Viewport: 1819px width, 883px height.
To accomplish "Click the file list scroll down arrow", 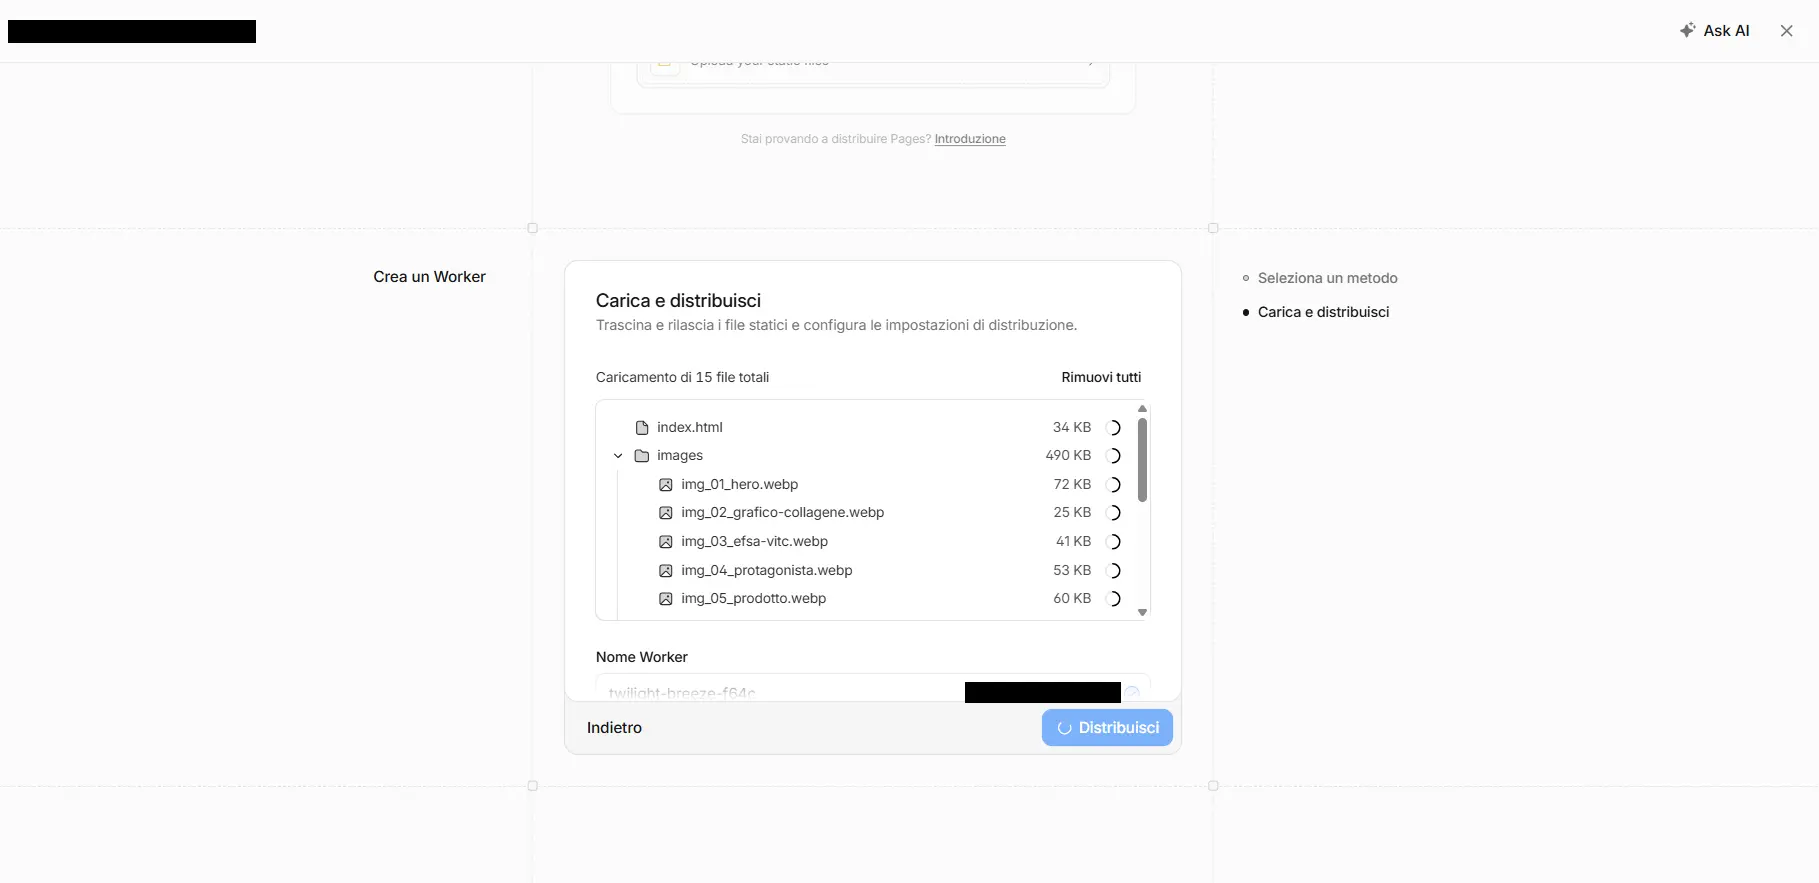I will (x=1142, y=612).
